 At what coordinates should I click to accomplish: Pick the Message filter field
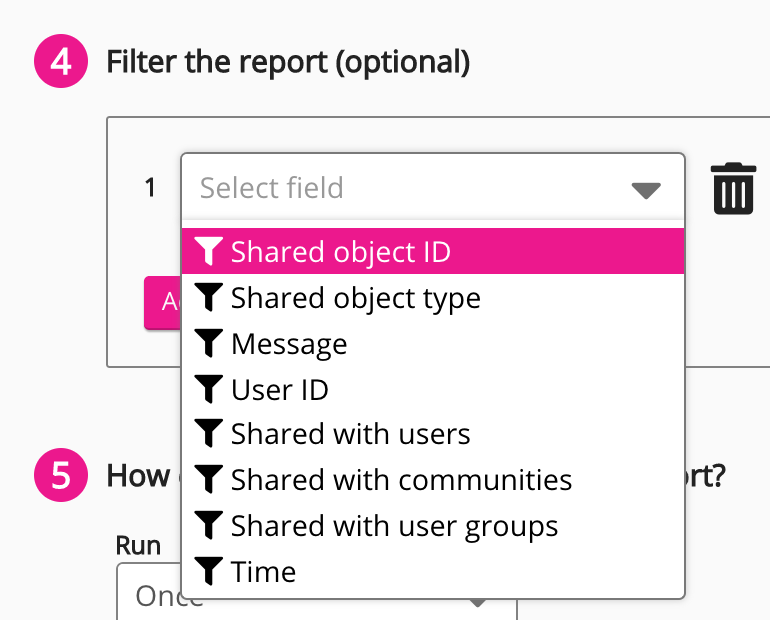tap(289, 344)
